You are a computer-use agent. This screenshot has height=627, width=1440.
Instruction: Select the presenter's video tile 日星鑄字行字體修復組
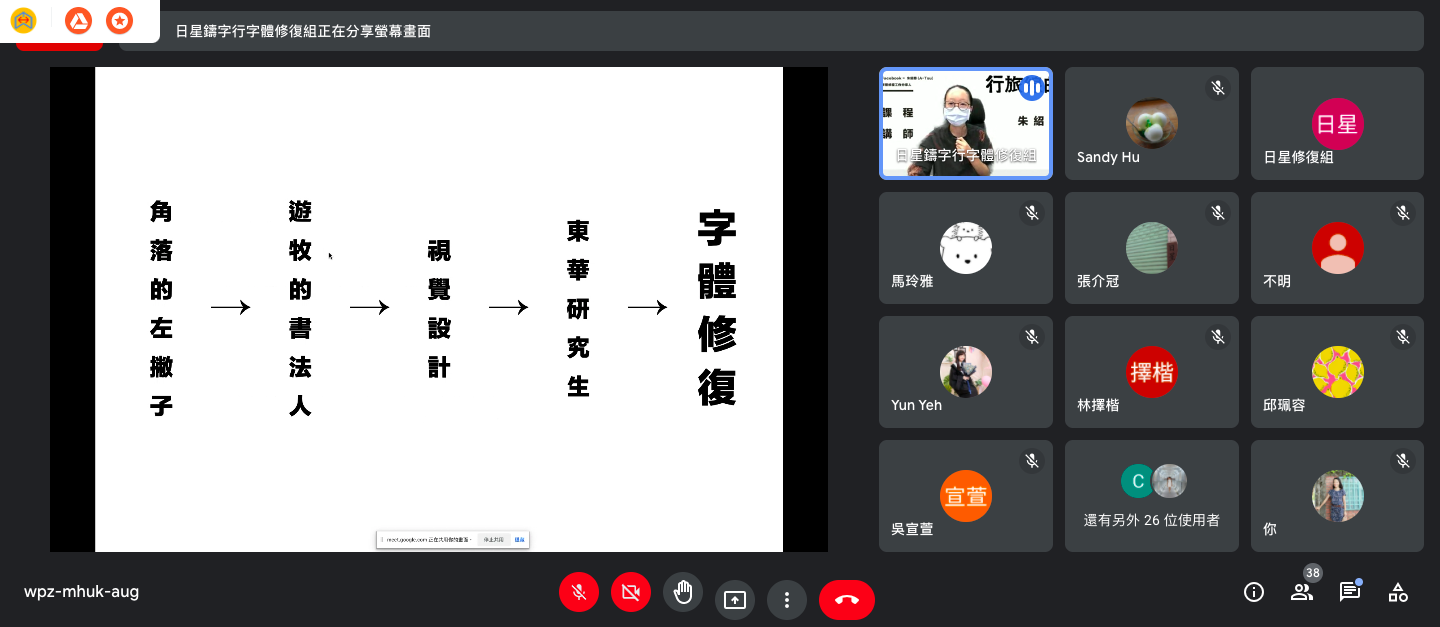pyautogui.click(x=965, y=124)
